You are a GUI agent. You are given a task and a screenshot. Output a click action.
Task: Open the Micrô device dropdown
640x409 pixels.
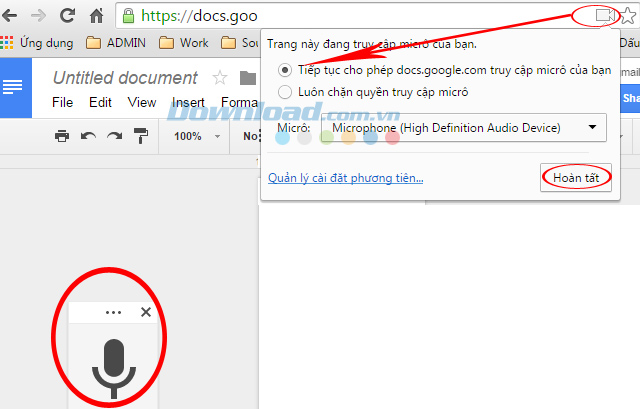(463, 128)
